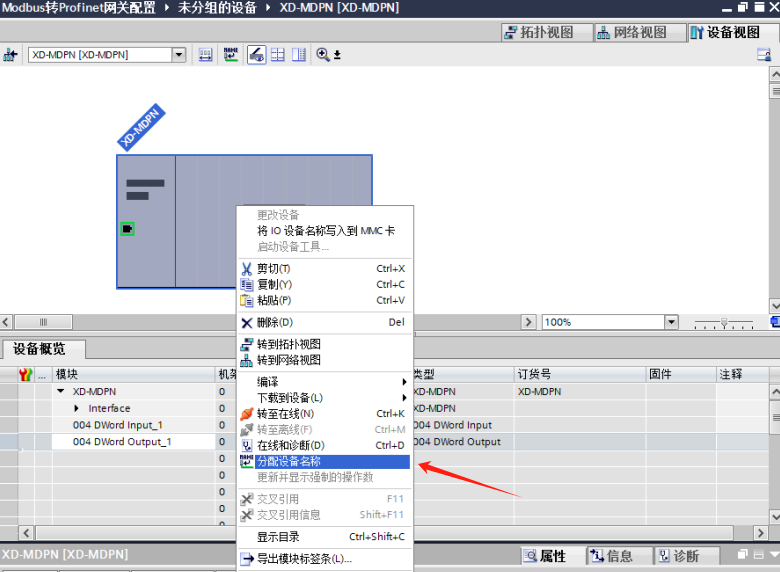Click the float inspector window icon
The height and width of the screenshot is (572, 780).
(x=742, y=555)
